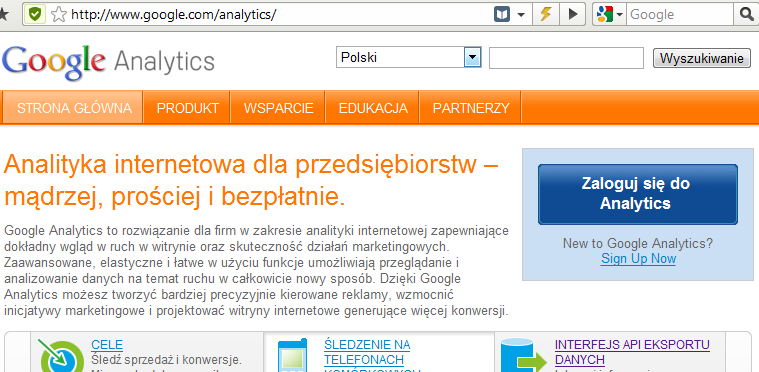This screenshot has height=372, width=759.
Task: Click the lightning bolt icon
Action: point(546,15)
